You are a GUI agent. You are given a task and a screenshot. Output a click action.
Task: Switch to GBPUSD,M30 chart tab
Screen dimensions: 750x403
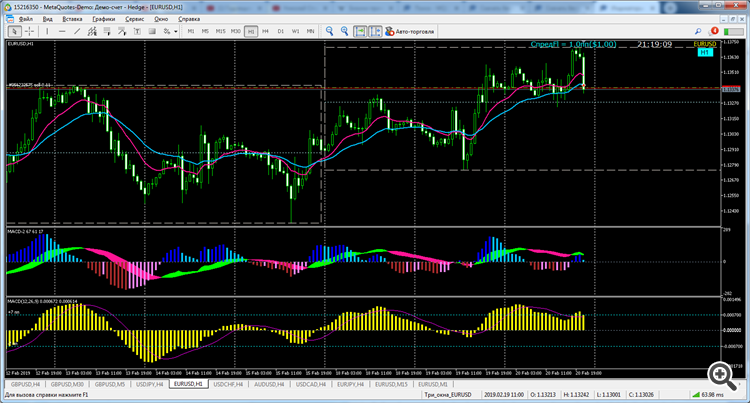(67, 384)
